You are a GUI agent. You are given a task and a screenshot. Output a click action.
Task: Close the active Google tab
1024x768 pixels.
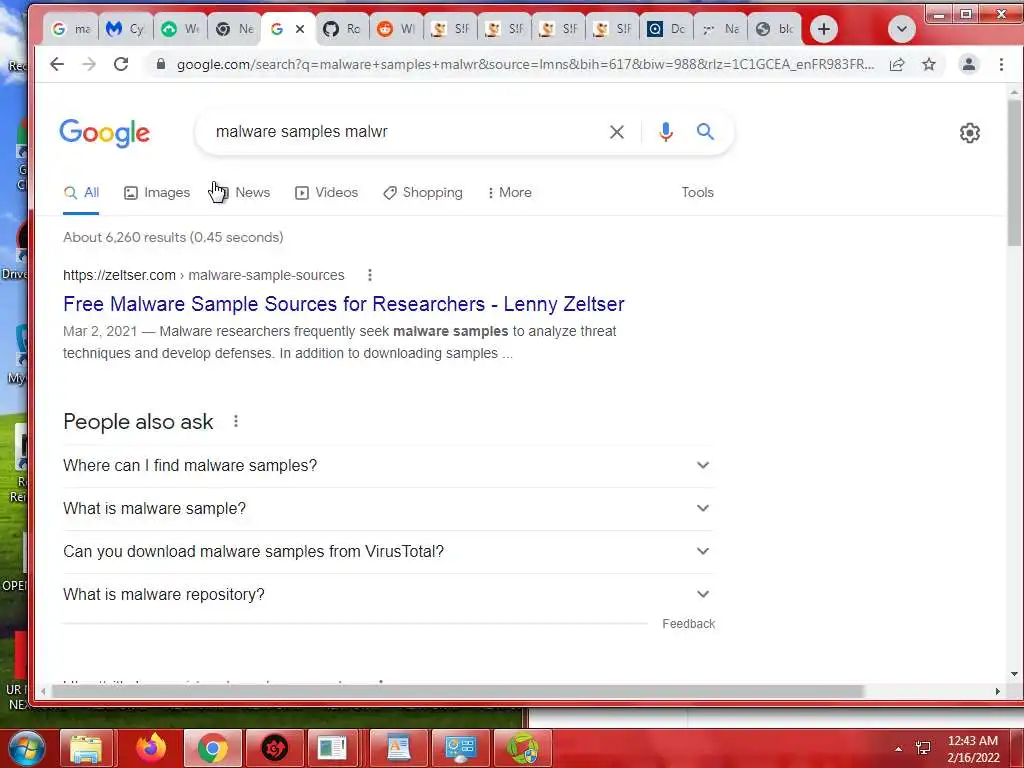coord(300,29)
